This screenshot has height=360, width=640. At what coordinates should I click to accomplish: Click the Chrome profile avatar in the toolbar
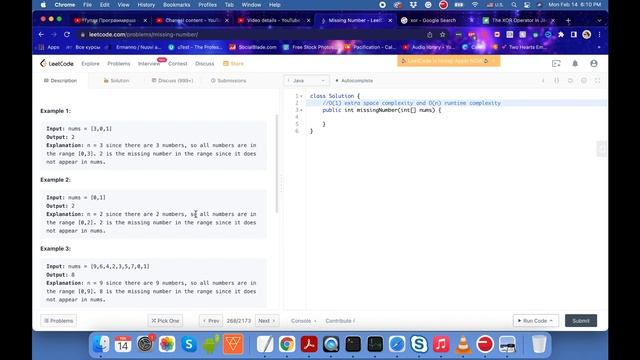click(x=587, y=35)
